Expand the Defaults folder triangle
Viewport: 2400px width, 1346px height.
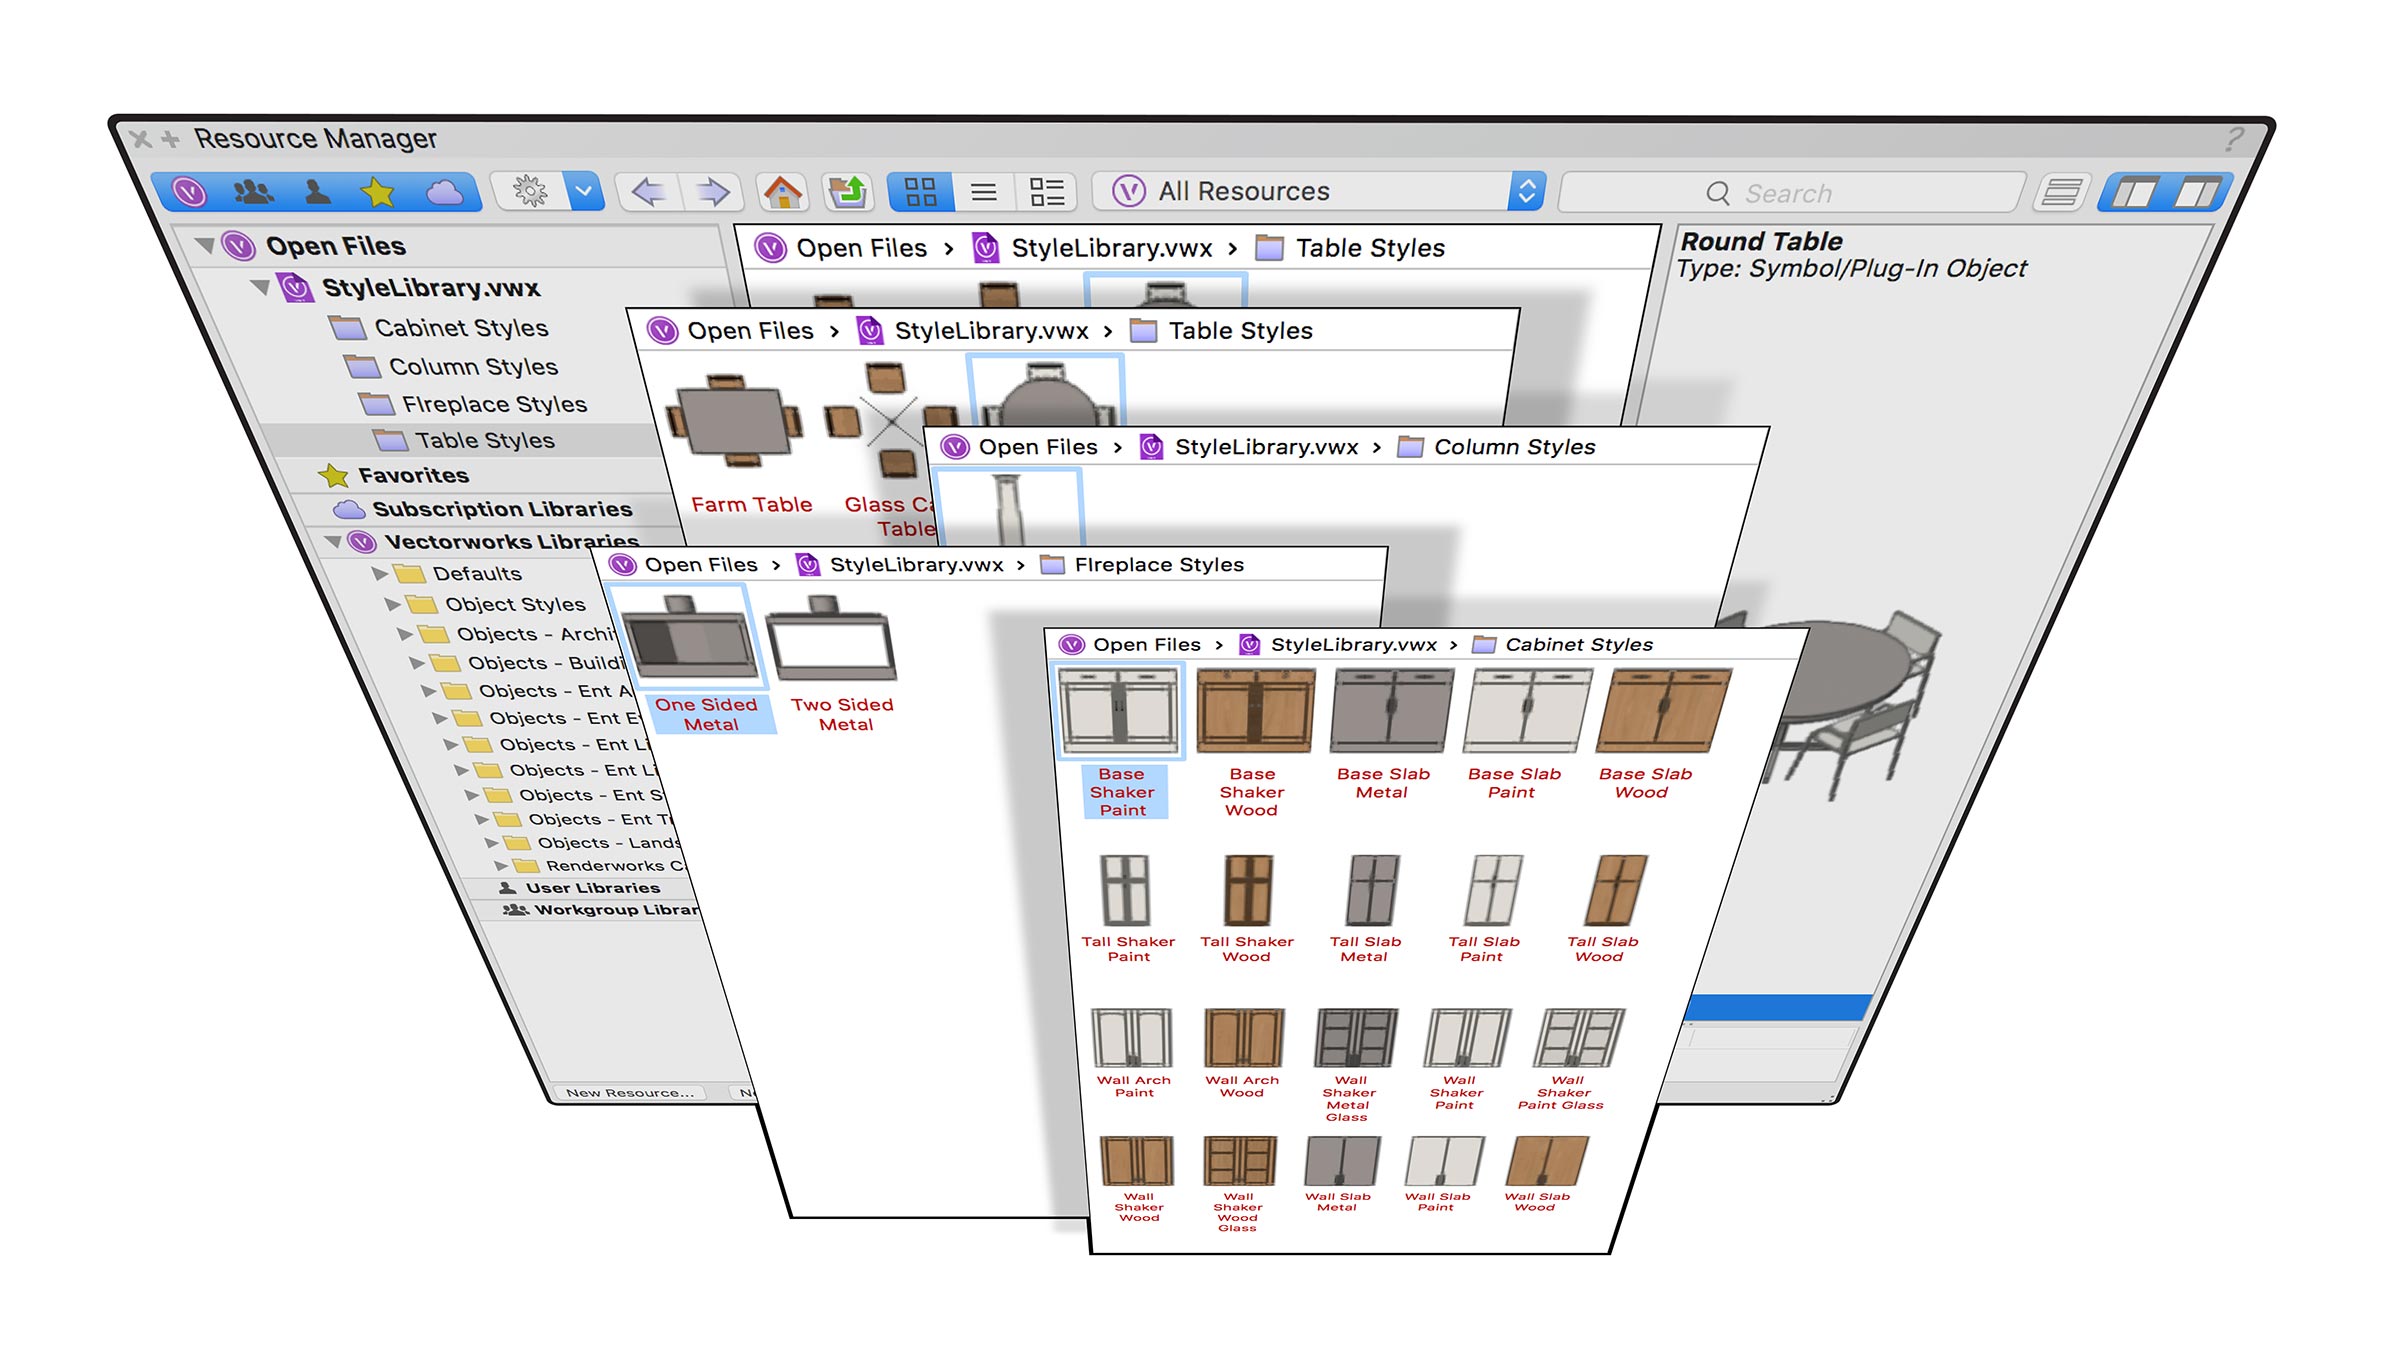tap(380, 573)
